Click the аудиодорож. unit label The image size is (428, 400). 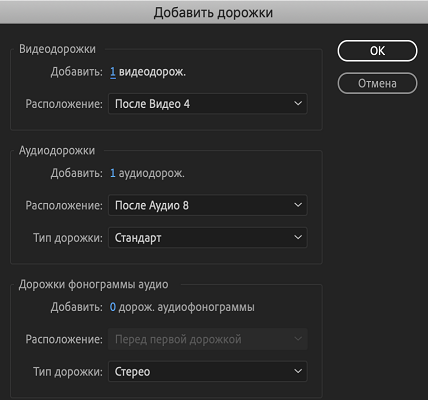coord(152,173)
